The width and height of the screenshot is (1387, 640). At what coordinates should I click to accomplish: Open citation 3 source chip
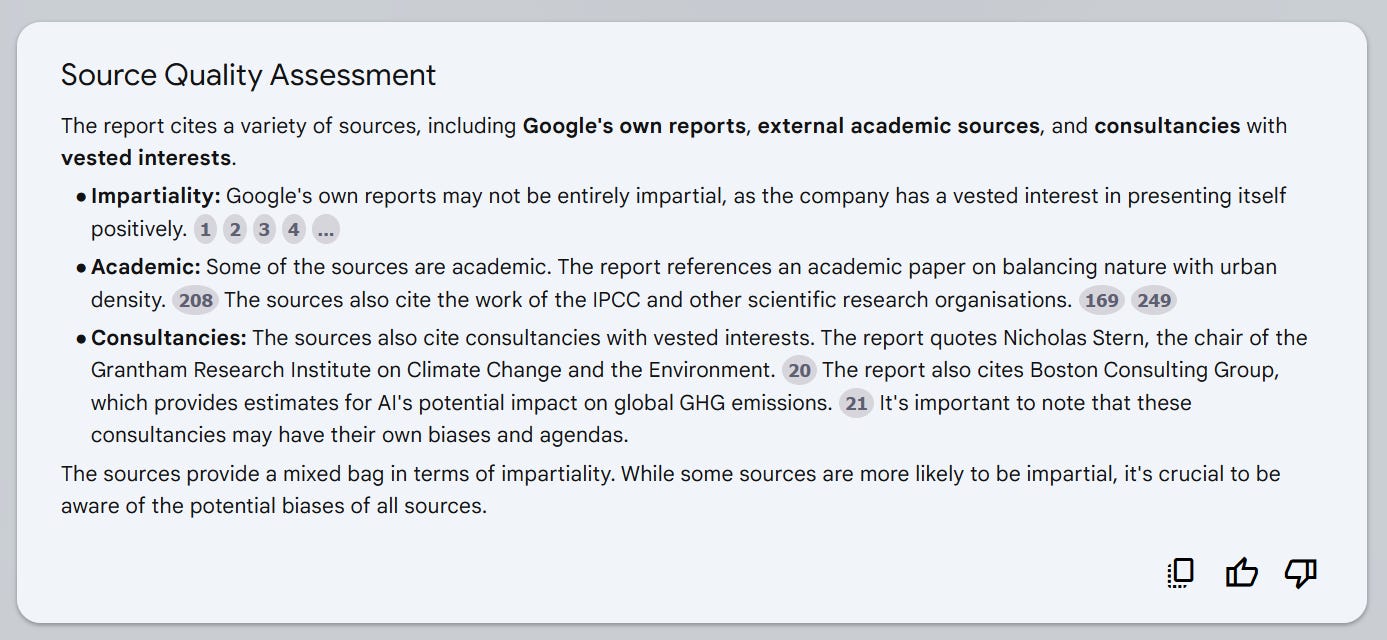[x=264, y=230]
